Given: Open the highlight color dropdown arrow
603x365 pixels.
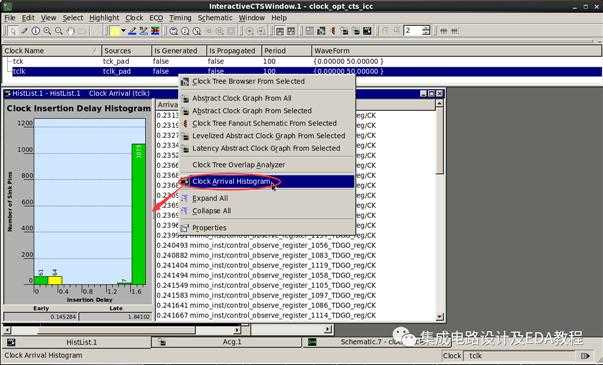Looking at the screenshot, I should (123, 31).
